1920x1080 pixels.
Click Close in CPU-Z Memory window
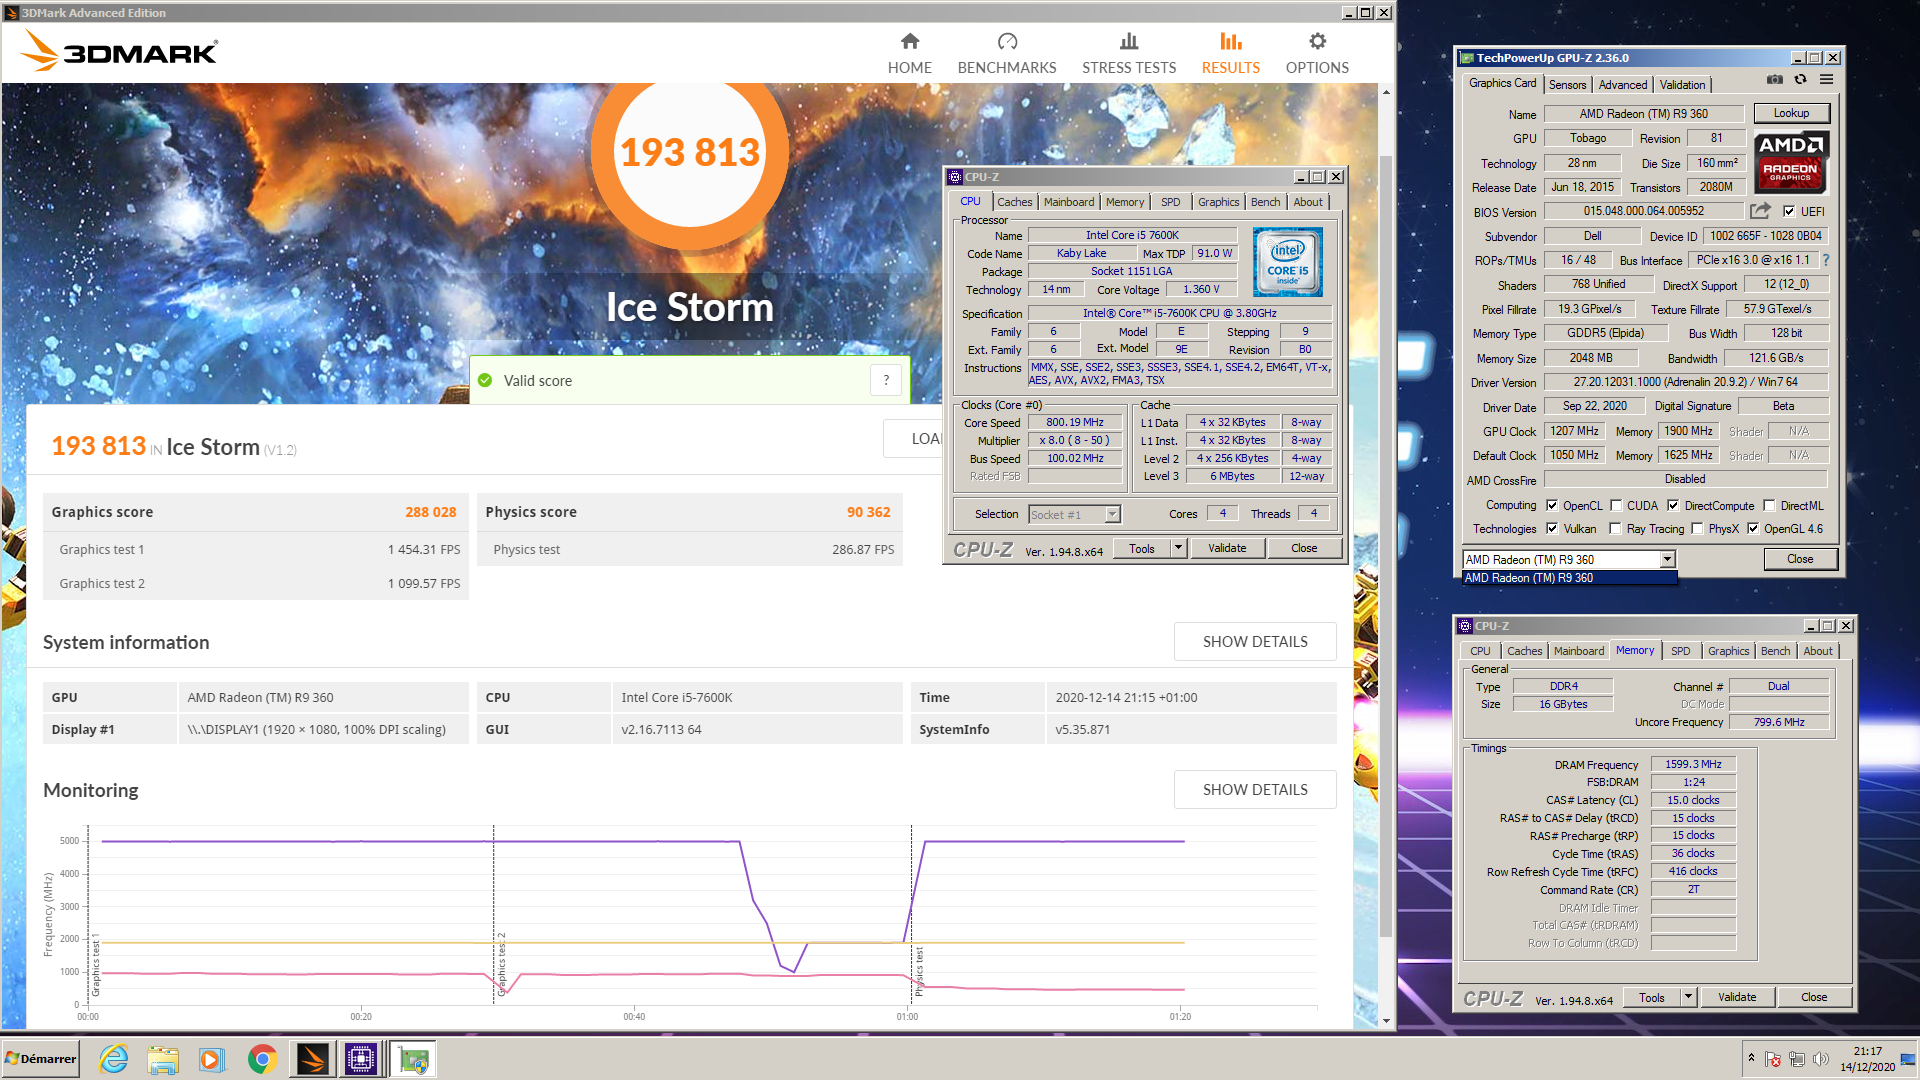pos(1813,997)
